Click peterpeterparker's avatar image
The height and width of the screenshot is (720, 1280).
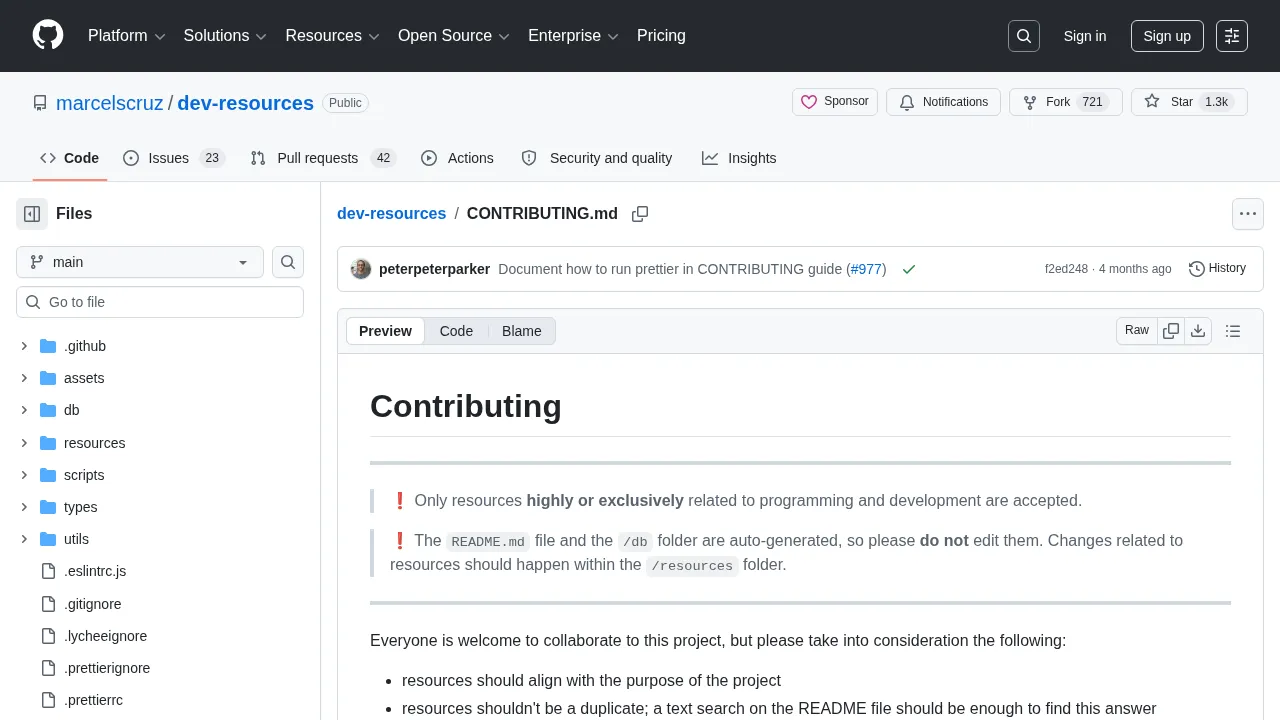361,269
